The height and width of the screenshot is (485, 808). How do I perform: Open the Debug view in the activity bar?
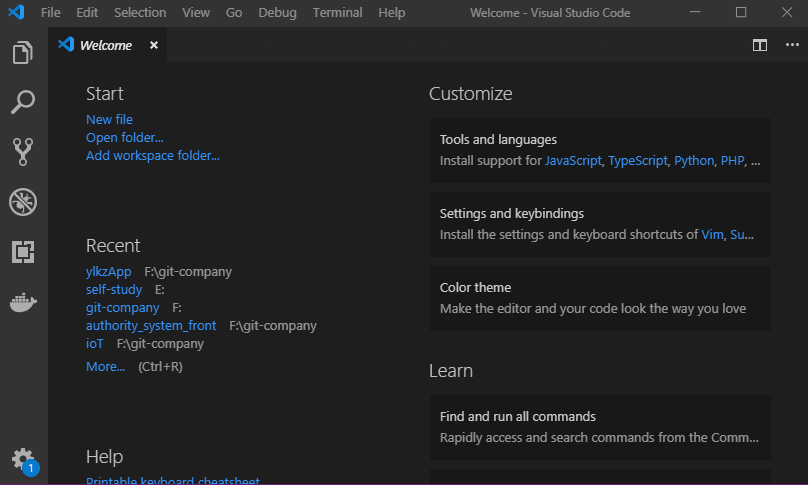(23, 202)
